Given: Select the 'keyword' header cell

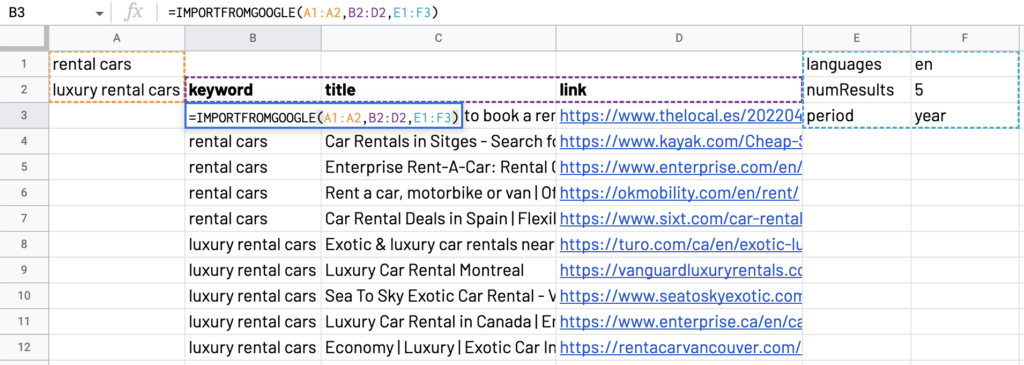Looking at the screenshot, I should pyautogui.click(x=253, y=90).
